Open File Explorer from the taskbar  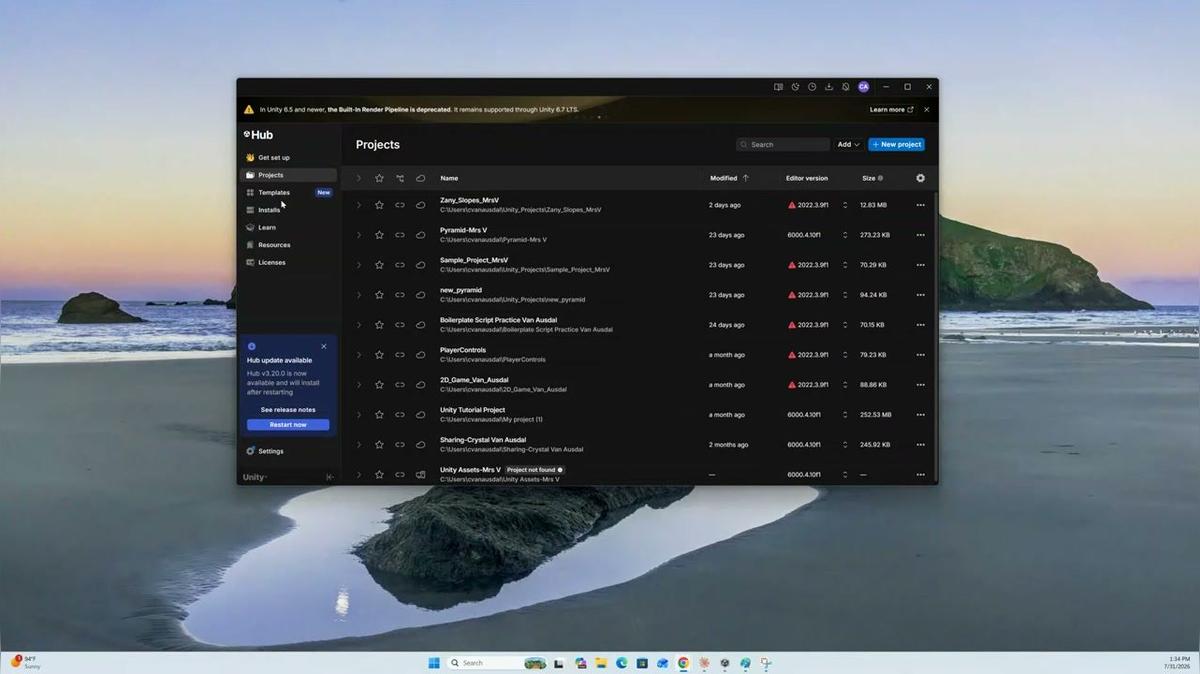point(601,663)
